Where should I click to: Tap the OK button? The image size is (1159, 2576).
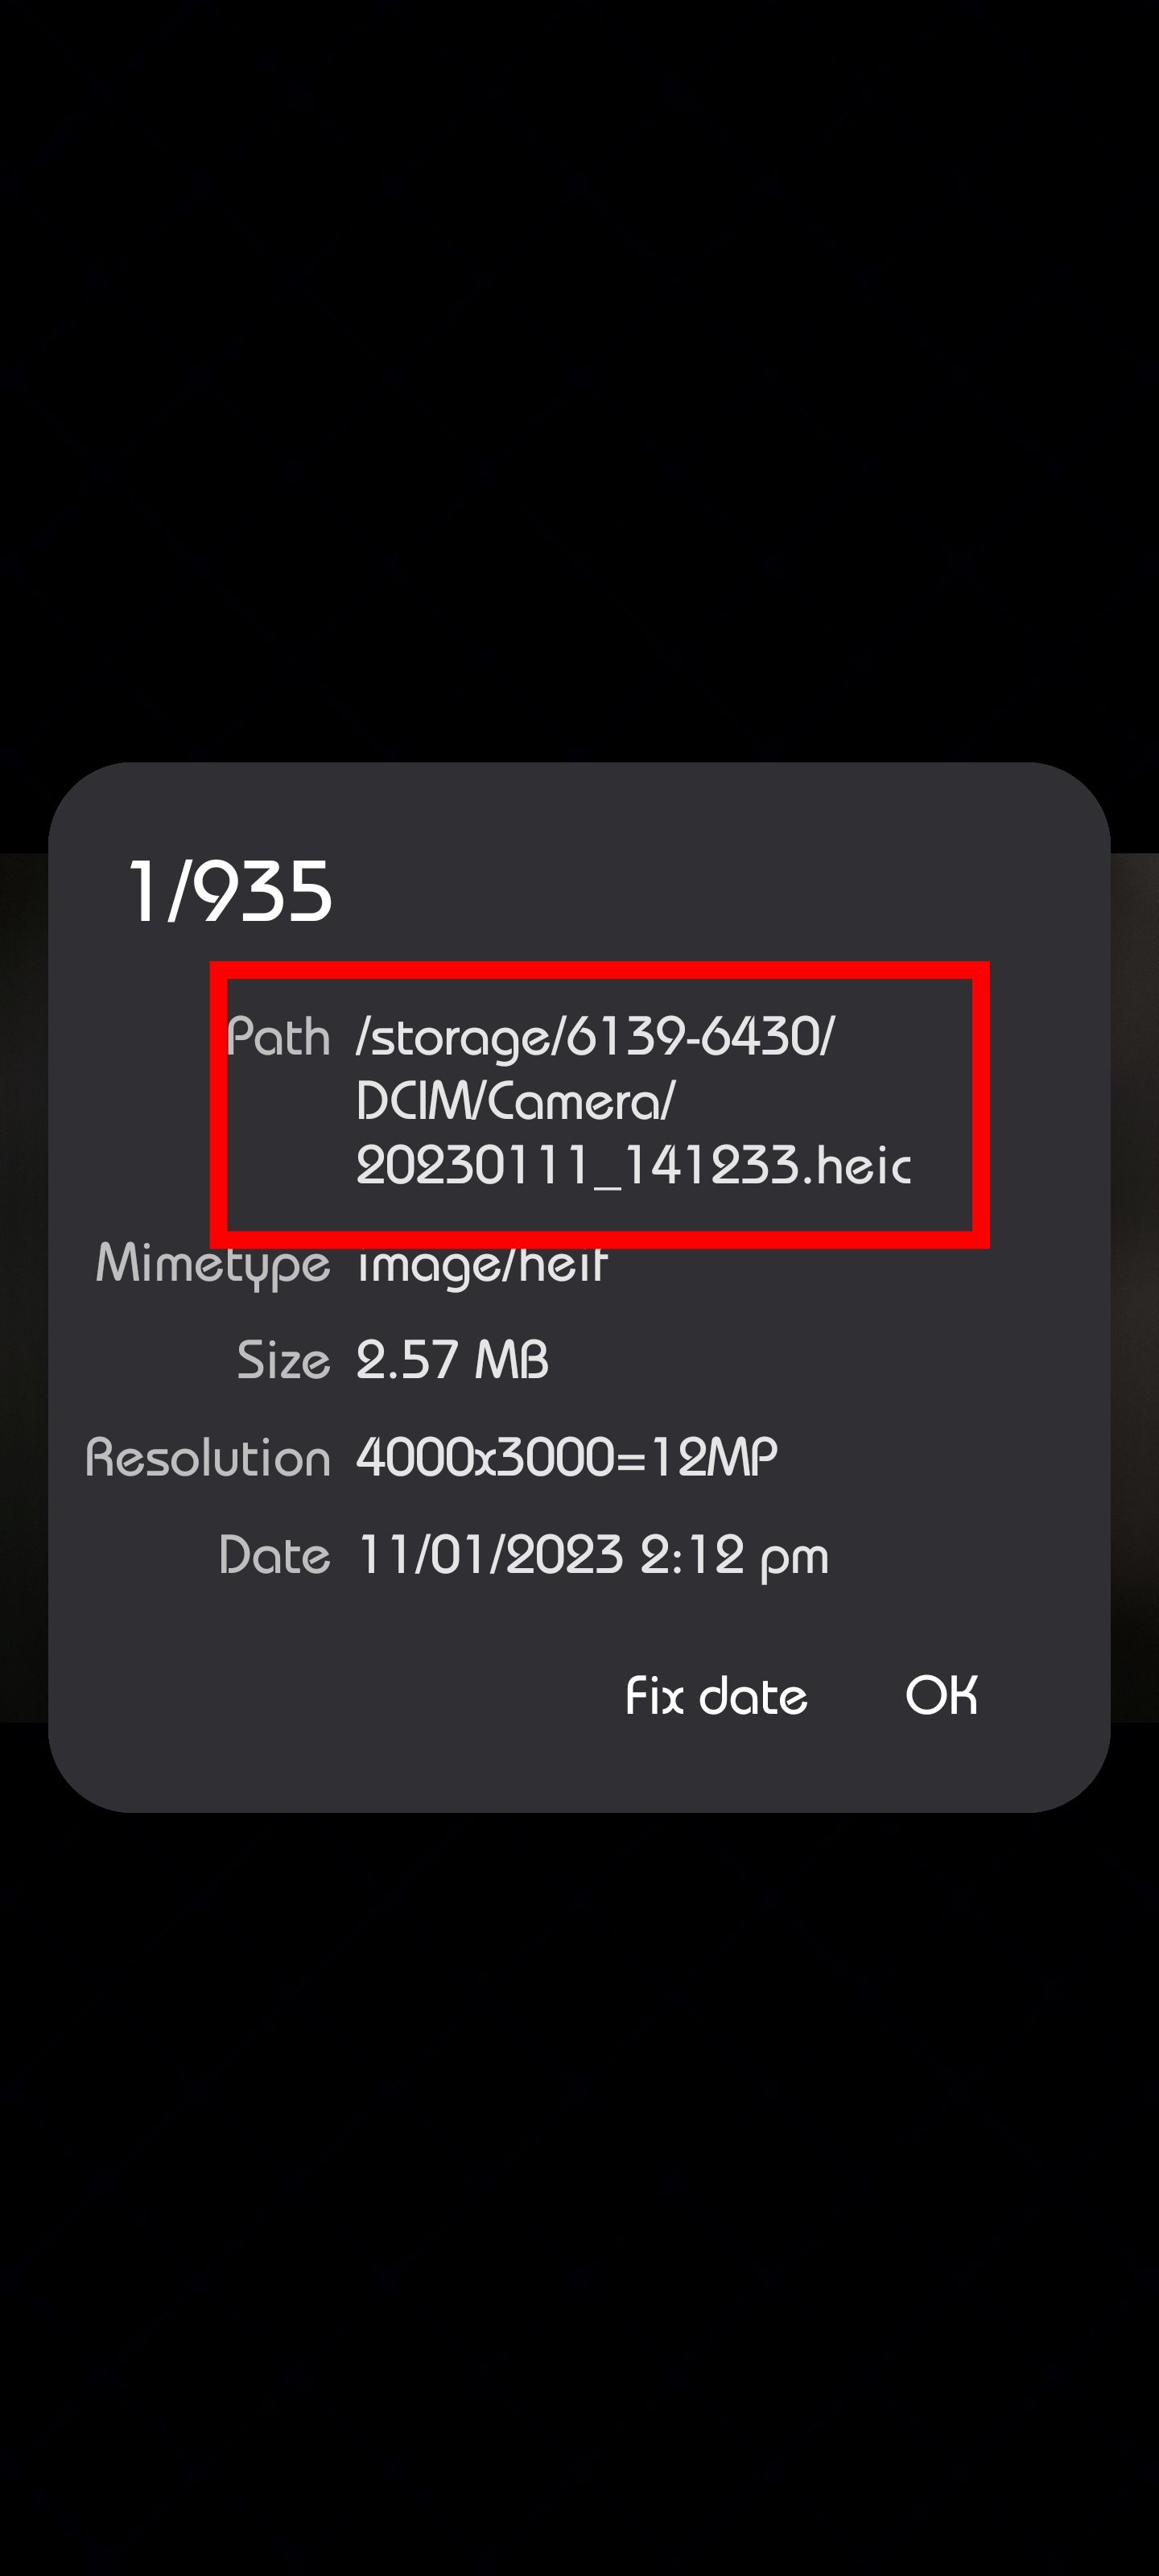[x=941, y=1696]
